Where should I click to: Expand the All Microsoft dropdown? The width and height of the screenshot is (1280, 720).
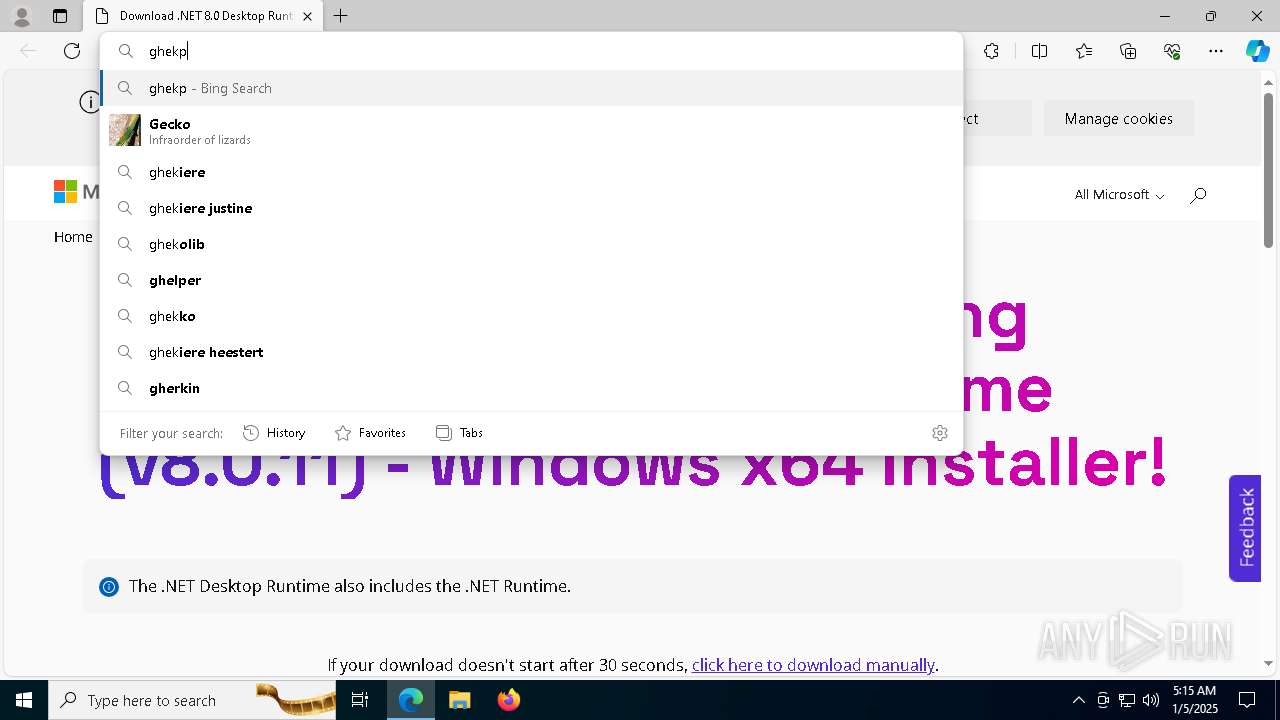click(1119, 195)
